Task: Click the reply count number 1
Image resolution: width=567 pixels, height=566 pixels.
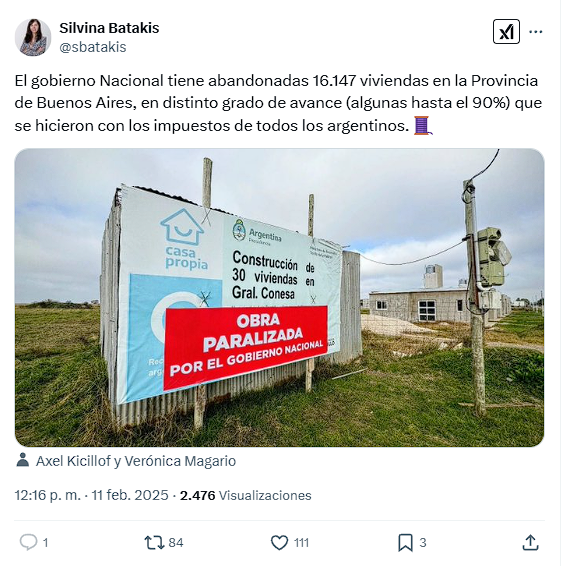Action: [x=46, y=542]
